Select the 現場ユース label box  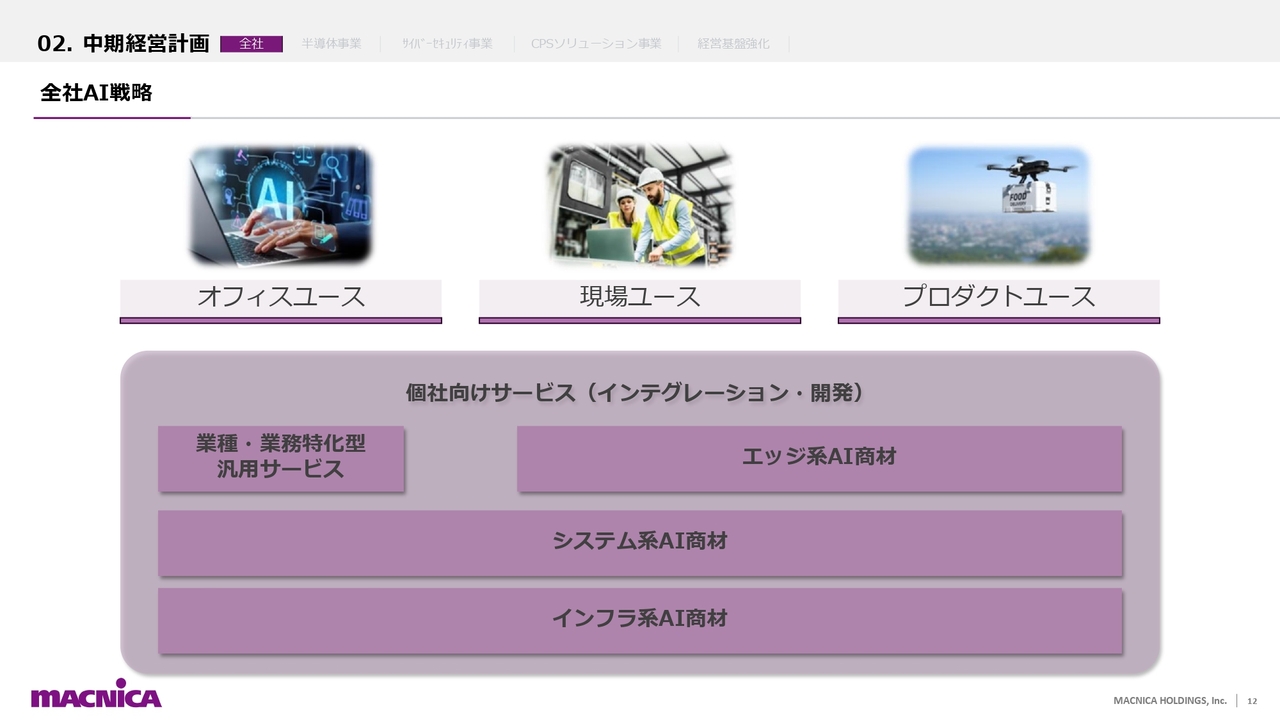pyautogui.click(x=640, y=297)
